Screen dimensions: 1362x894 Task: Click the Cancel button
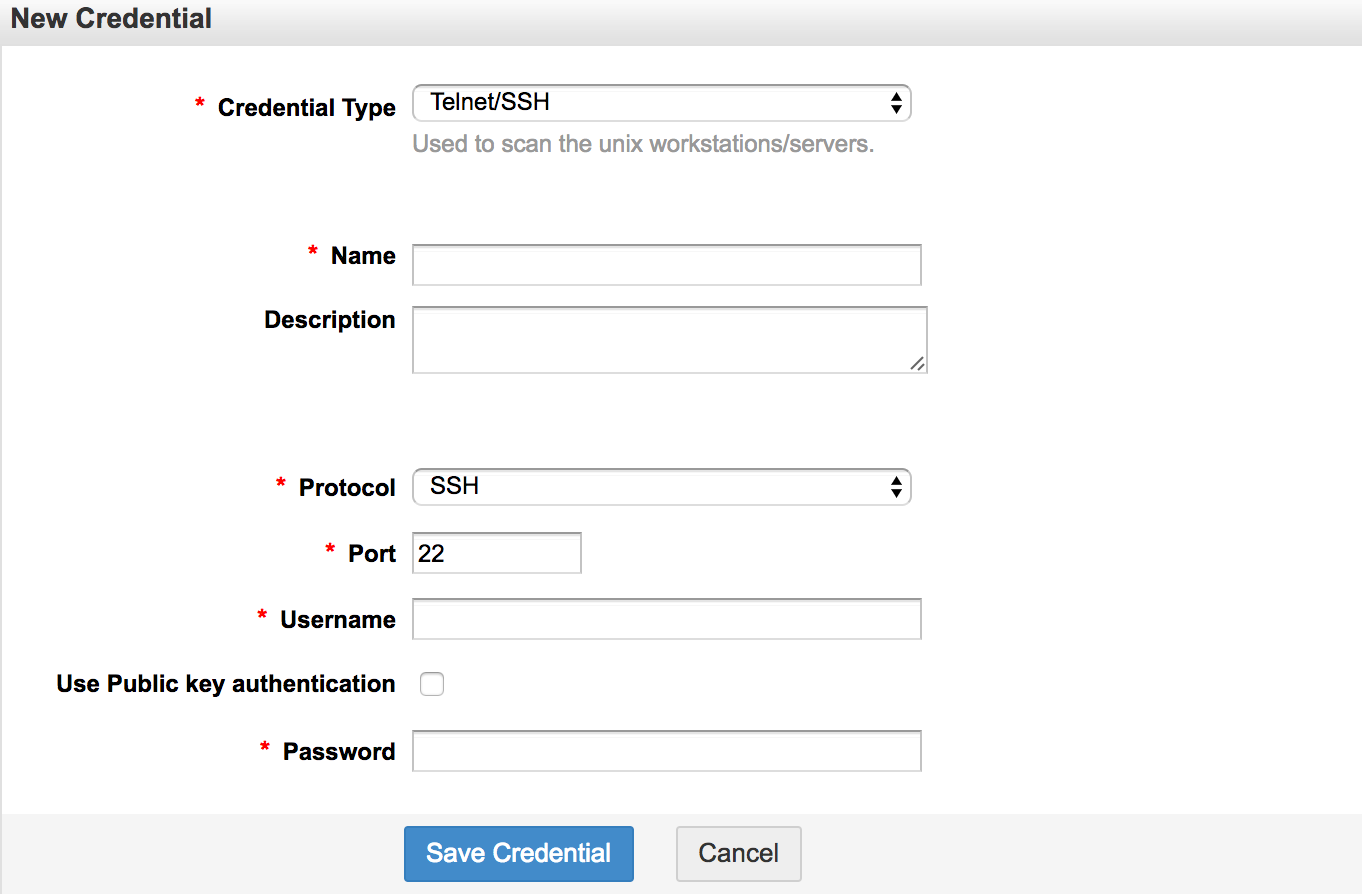(x=738, y=853)
